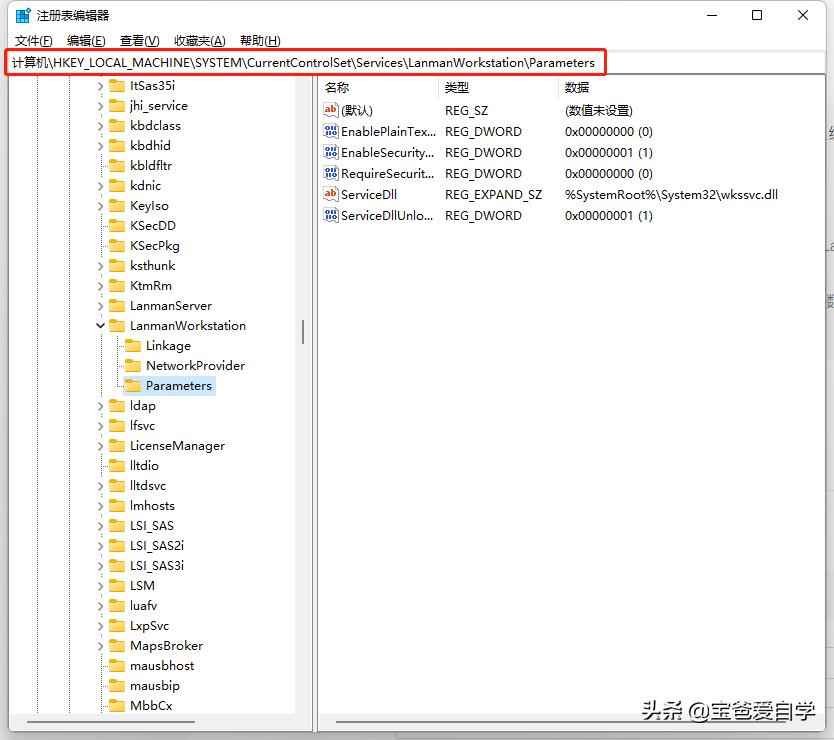Click the REG_SZ icon beside (默认)
This screenshot has height=740, width=834.
click(331, 110)
